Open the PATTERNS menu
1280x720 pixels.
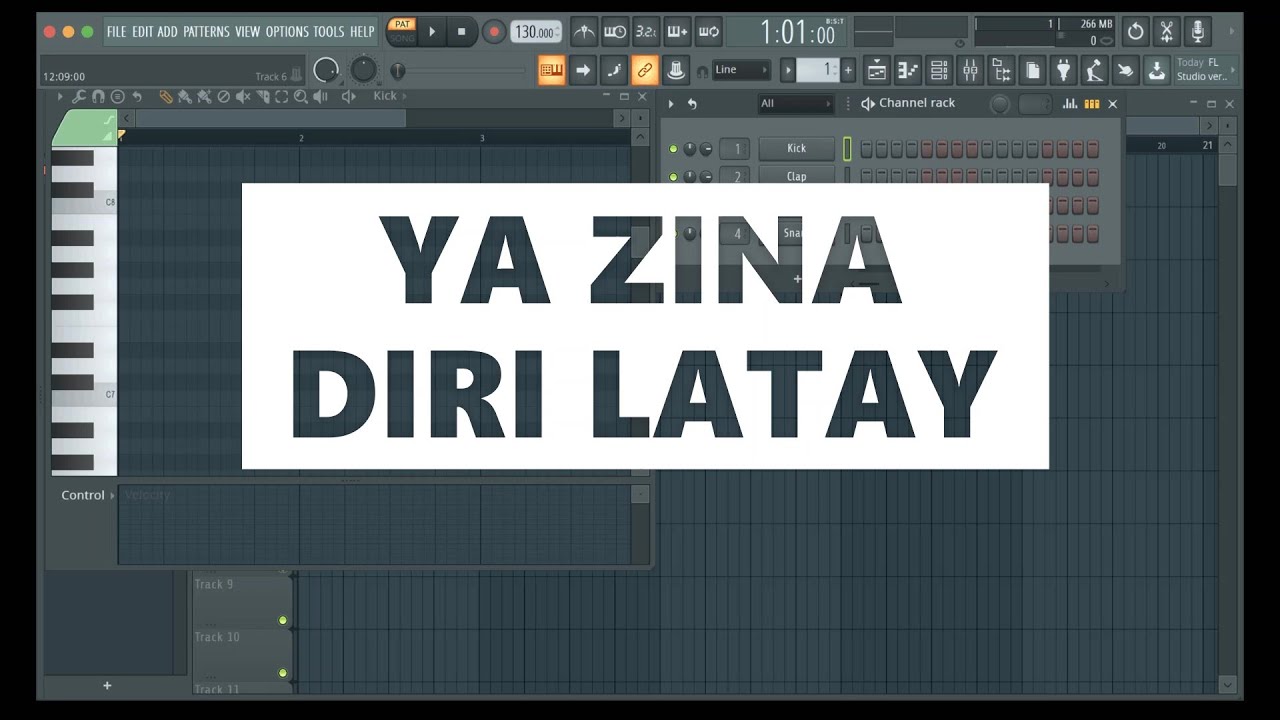(x=207, y=32)
